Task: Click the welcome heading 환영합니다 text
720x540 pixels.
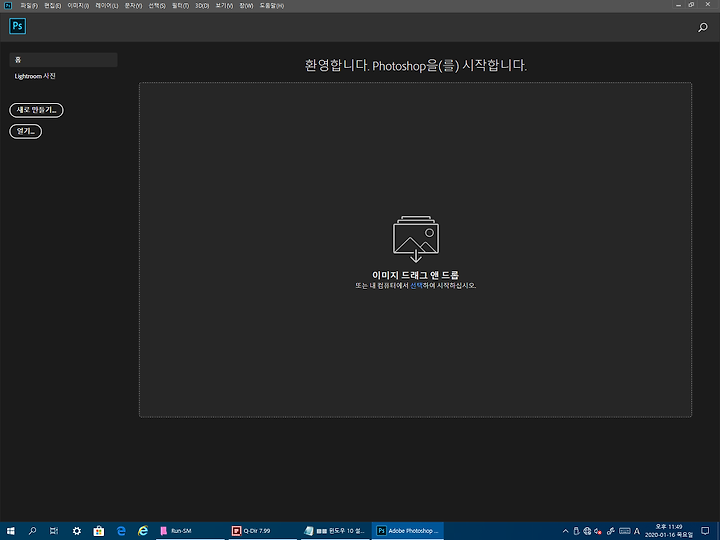Action: pos(416,65)
